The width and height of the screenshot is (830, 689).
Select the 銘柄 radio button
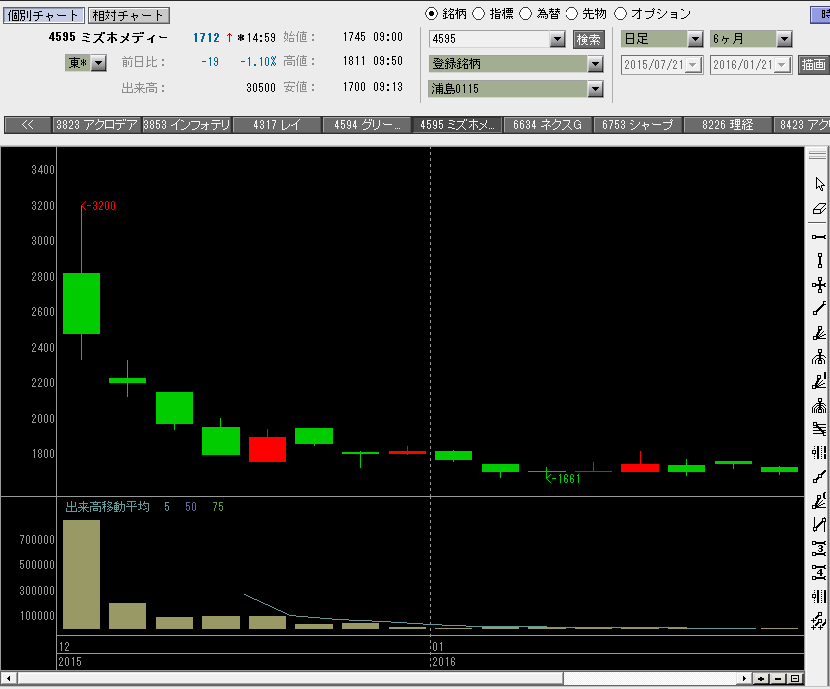click(431, 14)
